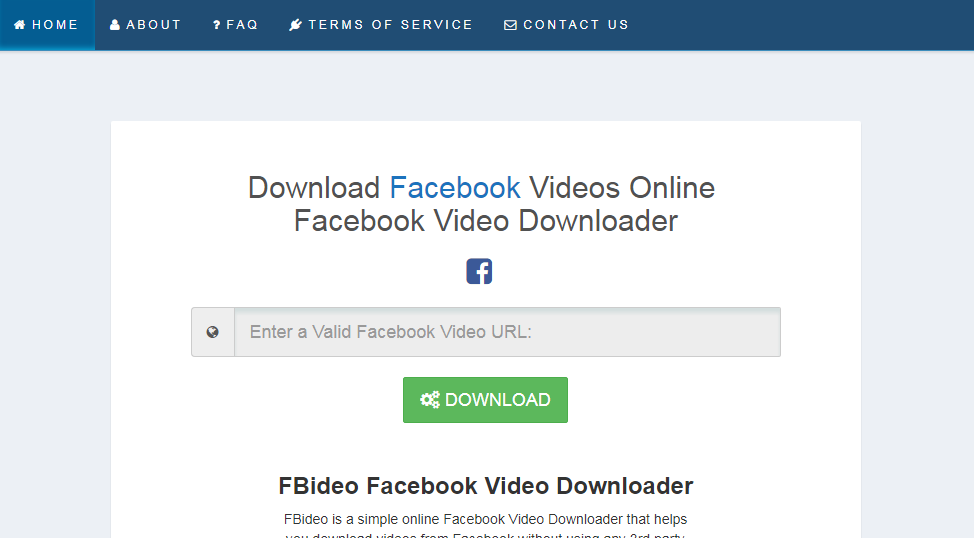
Task: Click the plug icon beside Terms of Service
Action: pyautogui.click(x=296, y=25)
